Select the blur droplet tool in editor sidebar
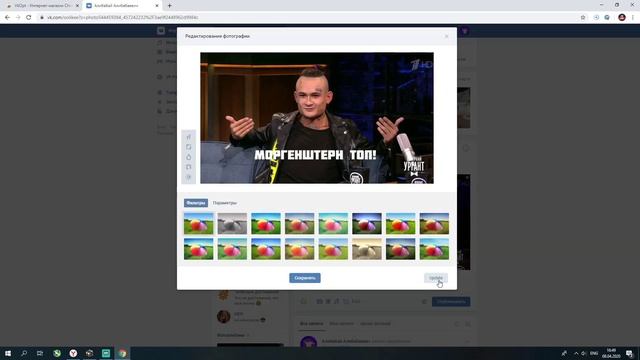Image resolution: width=640 pixels, height=360 pixels. pyautogui.click(x=189, y=157)
